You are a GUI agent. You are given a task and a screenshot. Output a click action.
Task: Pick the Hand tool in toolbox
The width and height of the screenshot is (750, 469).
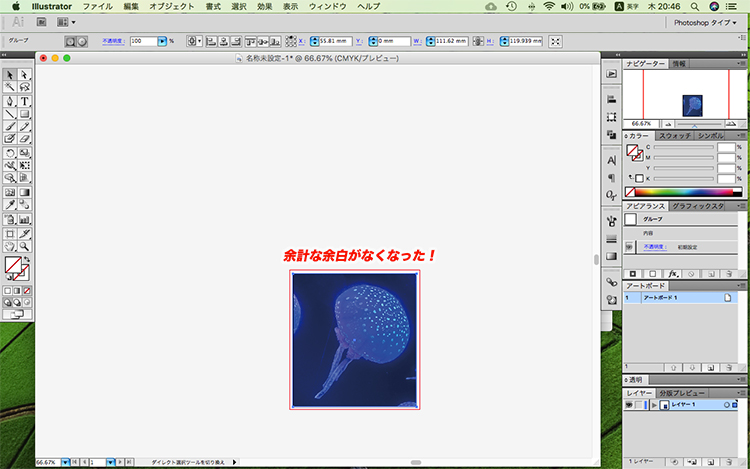[x=10, y=244]
